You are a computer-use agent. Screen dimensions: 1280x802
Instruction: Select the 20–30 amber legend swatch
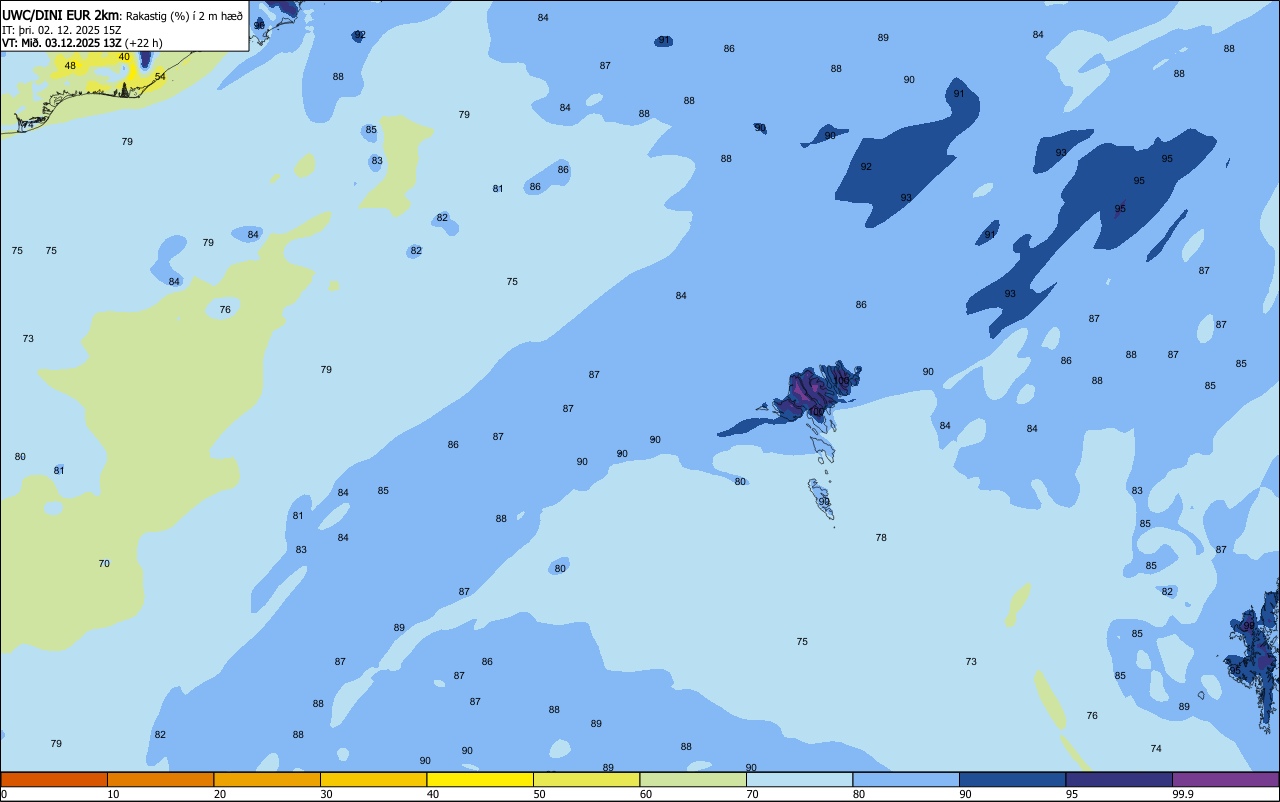coord(267,779)
